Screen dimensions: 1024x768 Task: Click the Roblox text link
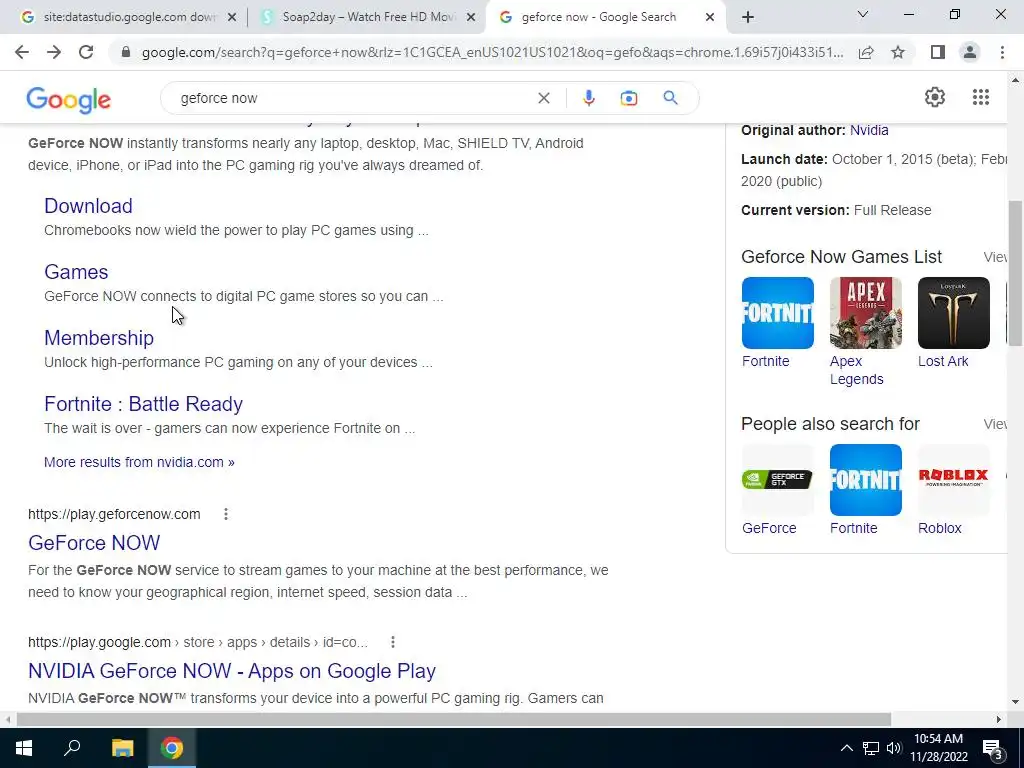tap(939, 528)
